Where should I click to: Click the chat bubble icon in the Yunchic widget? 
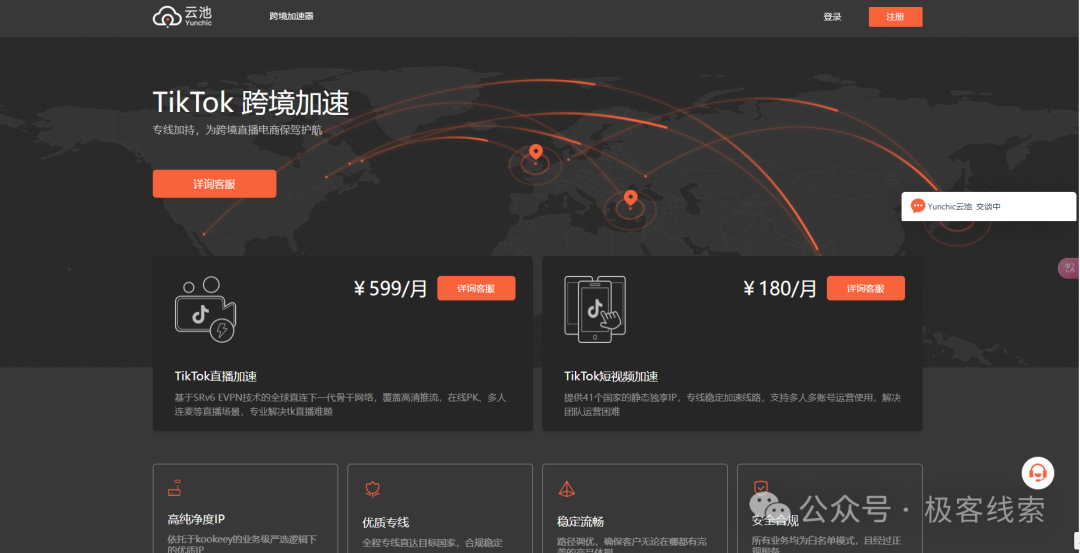click(917, 206)
